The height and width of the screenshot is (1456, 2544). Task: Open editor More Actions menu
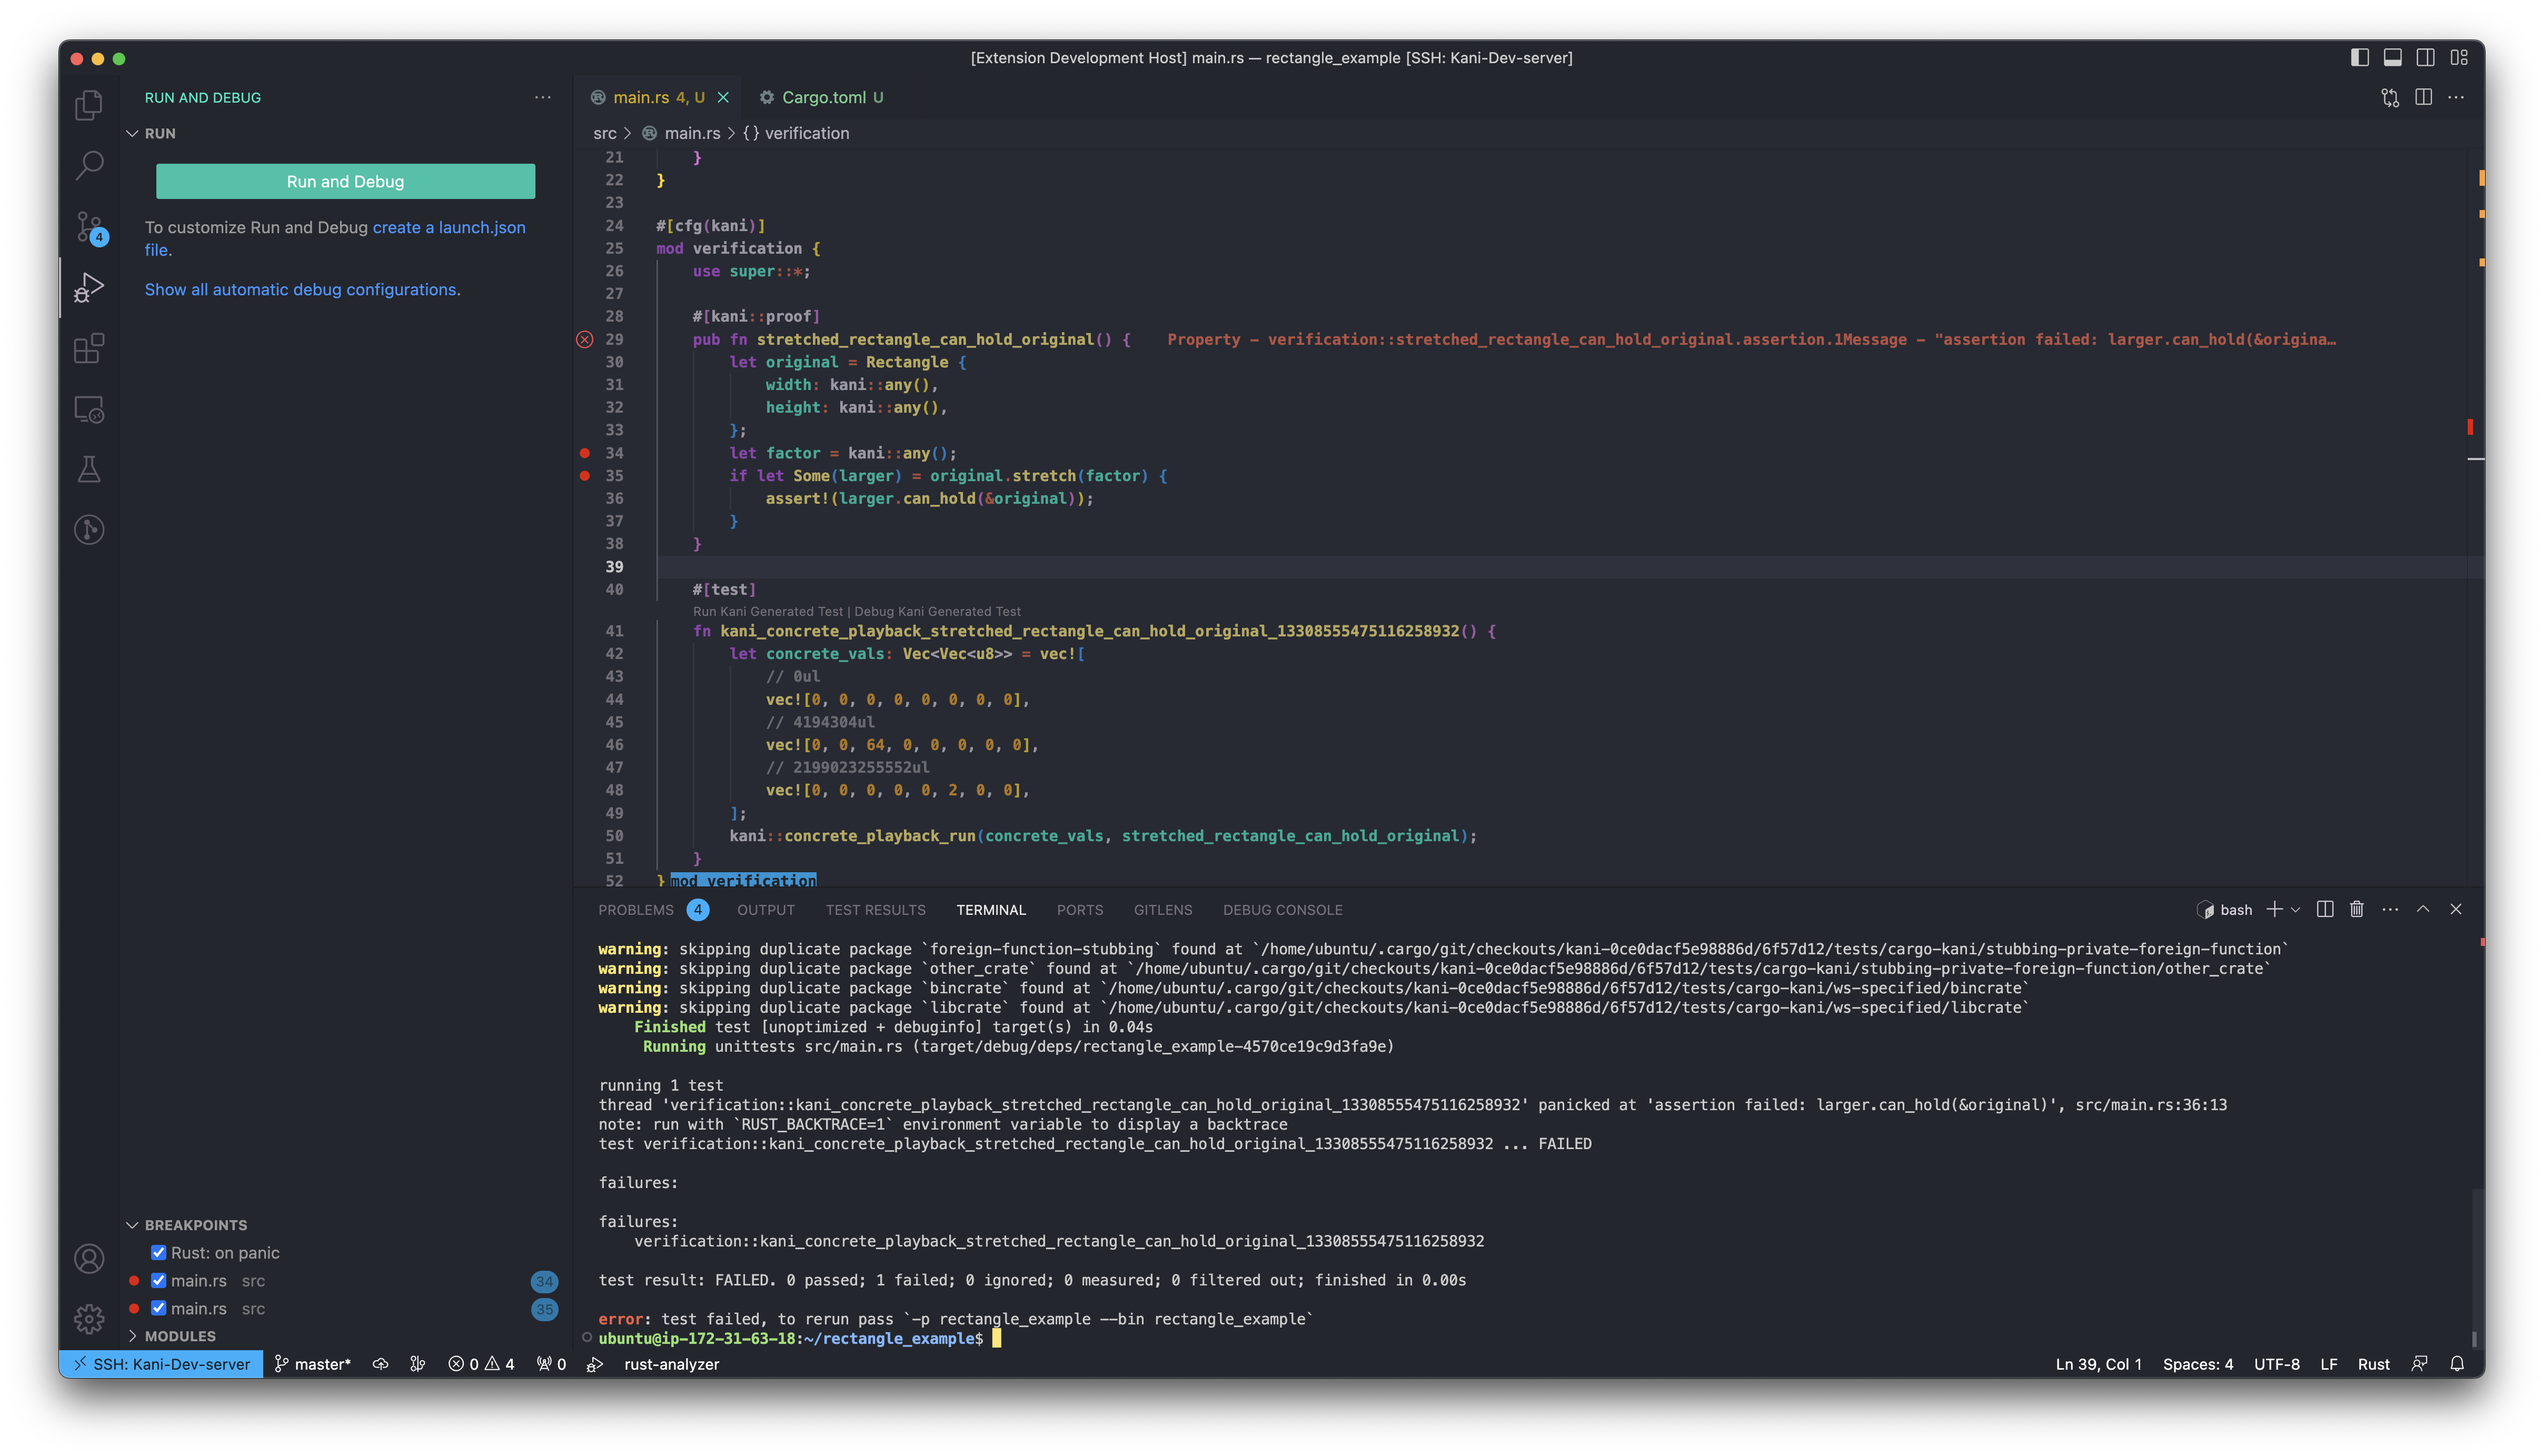point(2456,97)
